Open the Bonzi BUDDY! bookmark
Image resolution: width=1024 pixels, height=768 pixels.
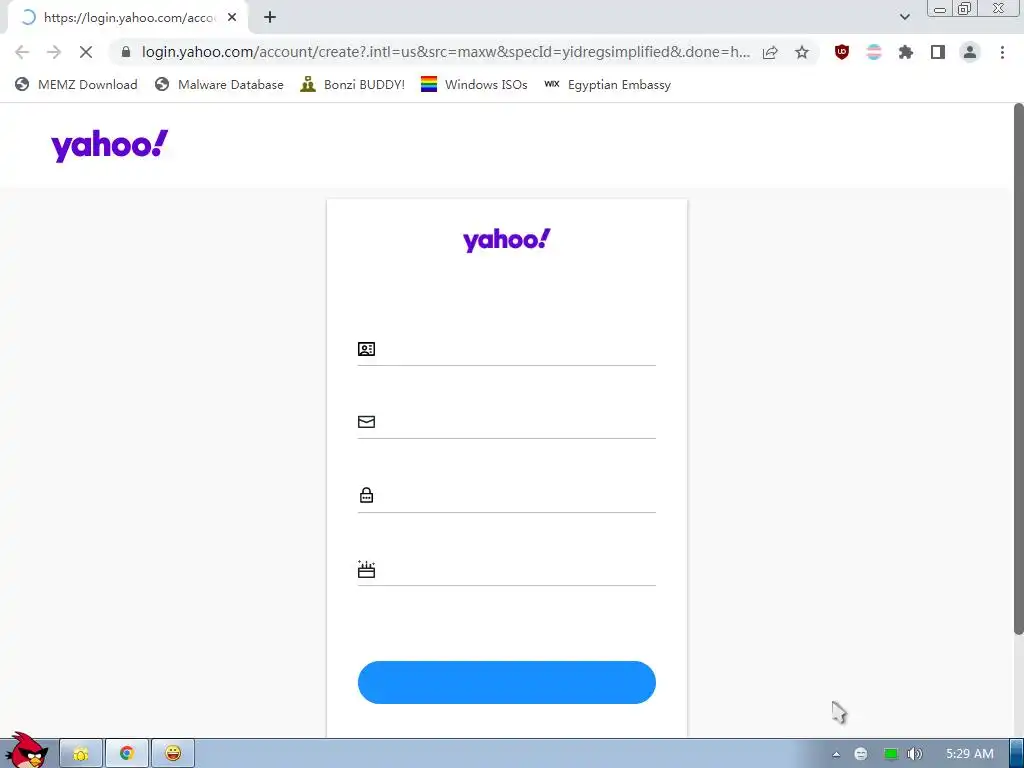pyautogui.click(x=352, y=84)
